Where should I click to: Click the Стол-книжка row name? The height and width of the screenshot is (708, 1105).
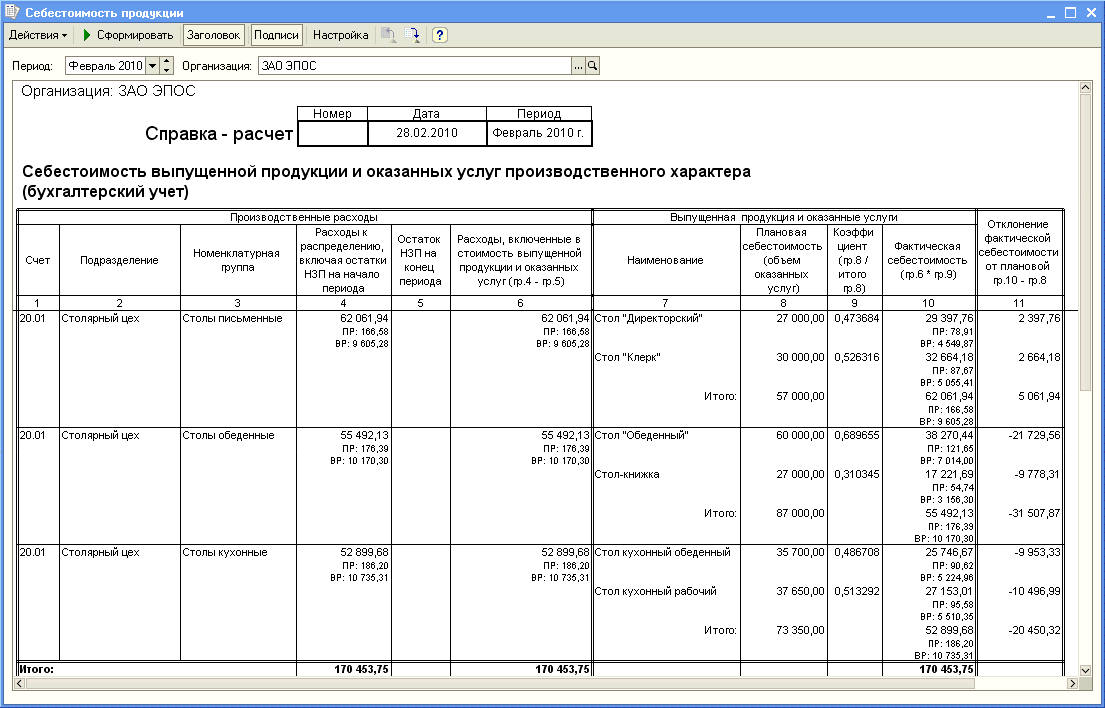click(x=627, y=474)
